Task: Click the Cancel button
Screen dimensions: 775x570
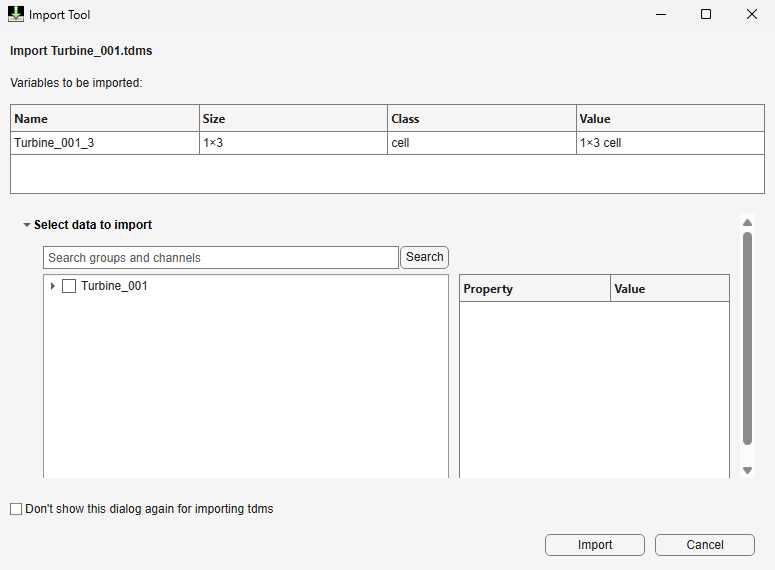Action: 705,545
